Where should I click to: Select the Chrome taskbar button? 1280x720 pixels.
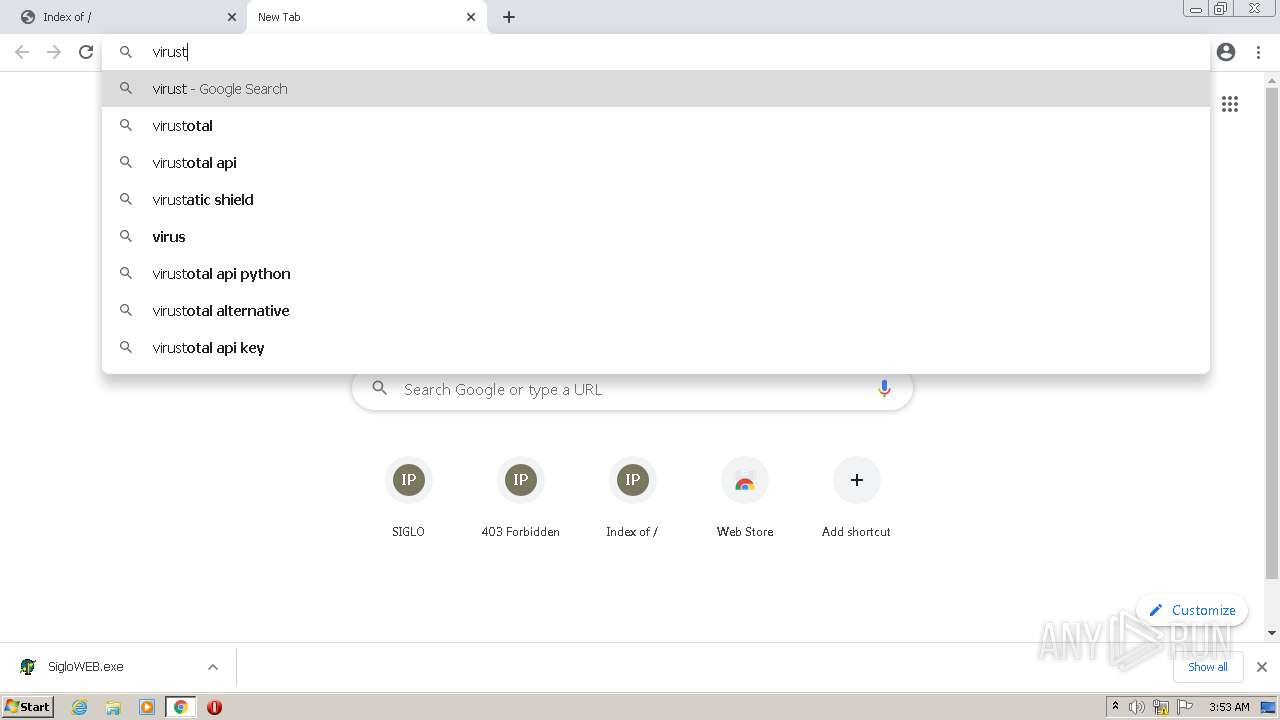tap(180, 707)
